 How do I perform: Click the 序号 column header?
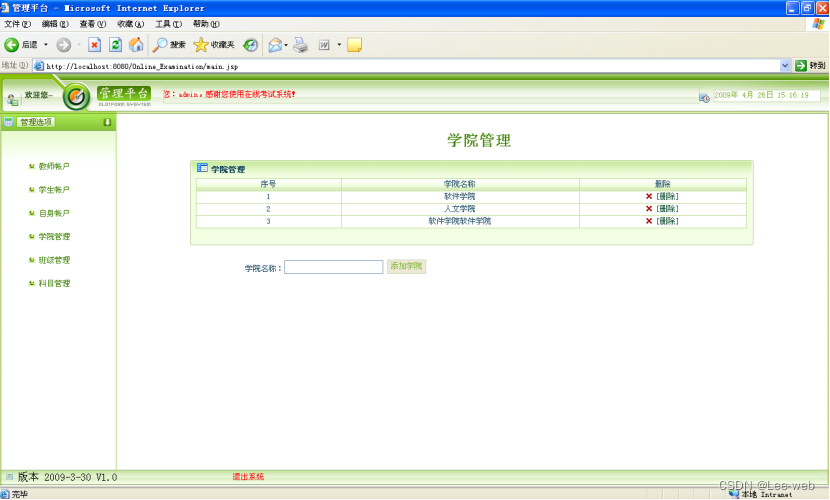coord(268,184)
